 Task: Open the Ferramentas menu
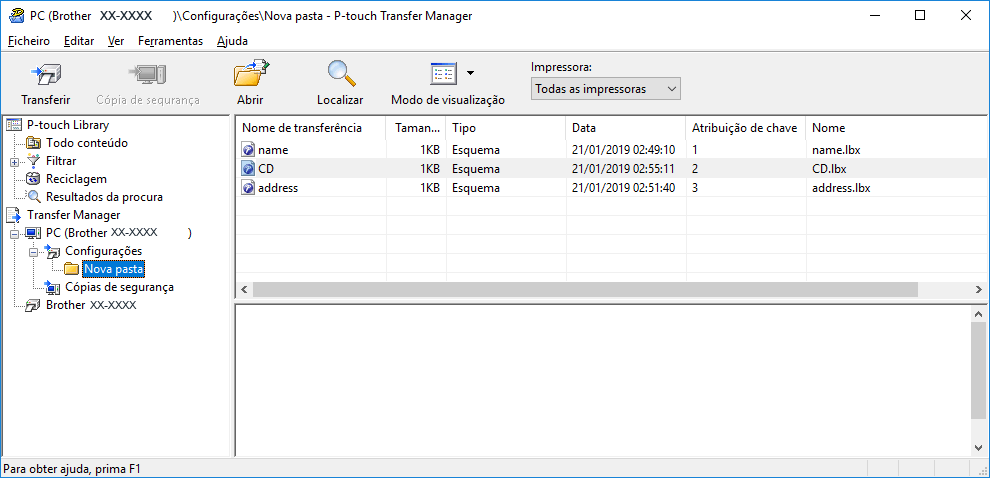pyautogui.click(x=170, y=41)
